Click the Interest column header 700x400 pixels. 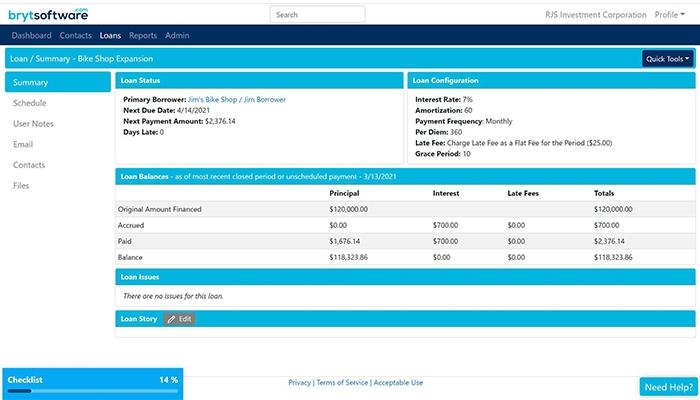pos(446,193)
